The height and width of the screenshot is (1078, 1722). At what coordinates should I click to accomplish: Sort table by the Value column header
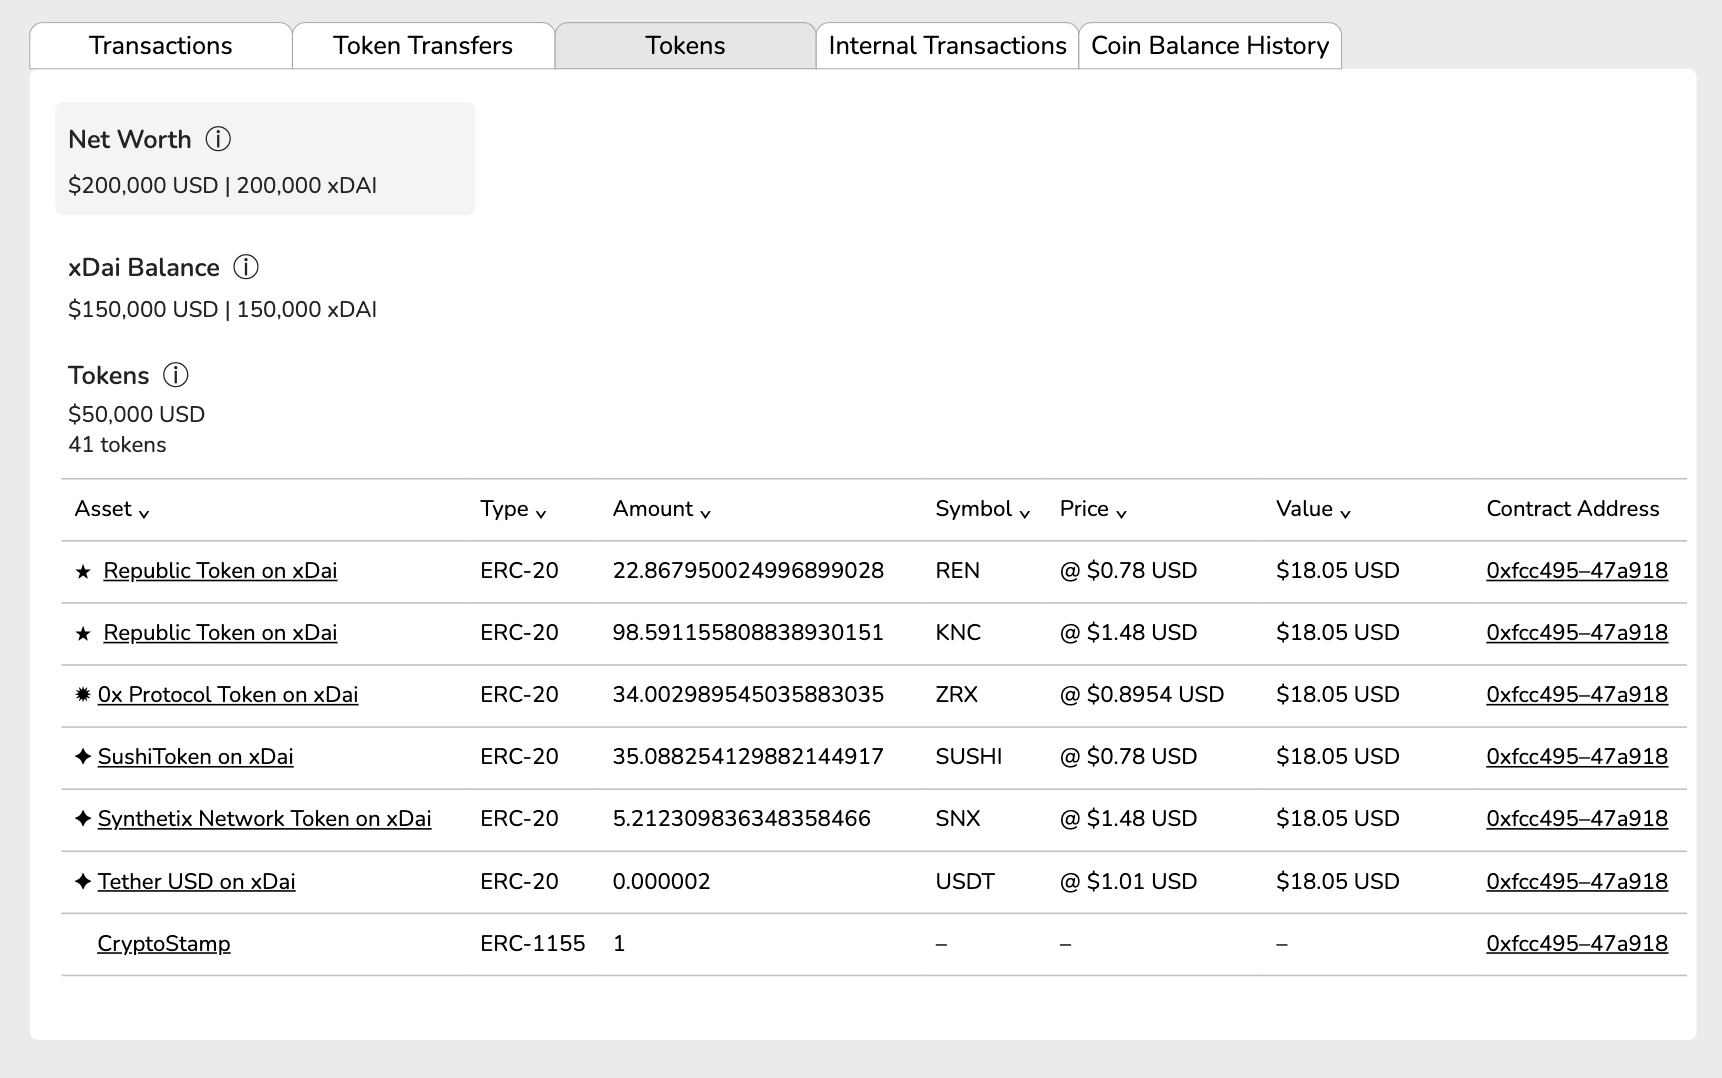point(1313,509)
